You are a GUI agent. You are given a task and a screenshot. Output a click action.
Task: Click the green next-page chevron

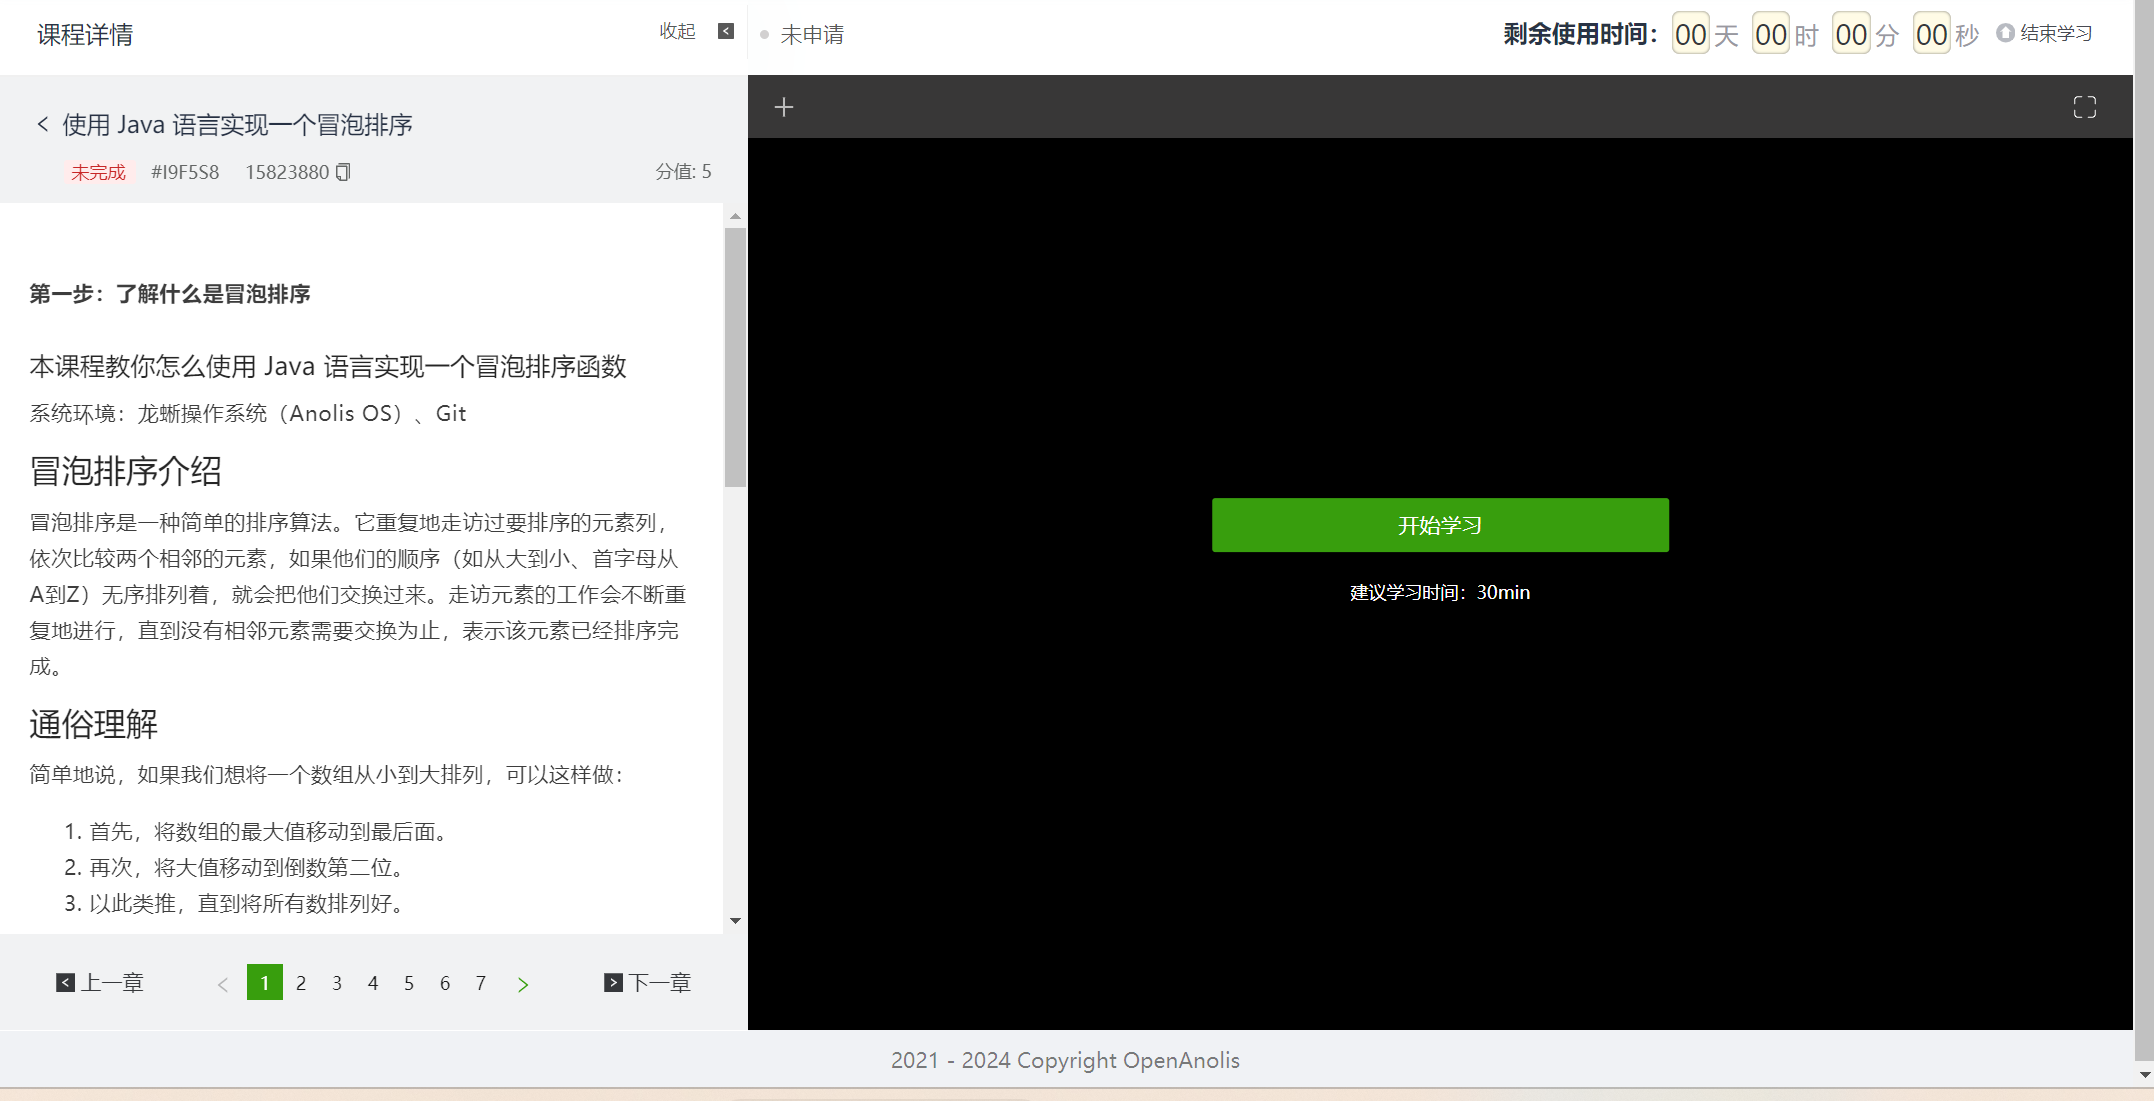pyautogui.click(x=523, y=985)
